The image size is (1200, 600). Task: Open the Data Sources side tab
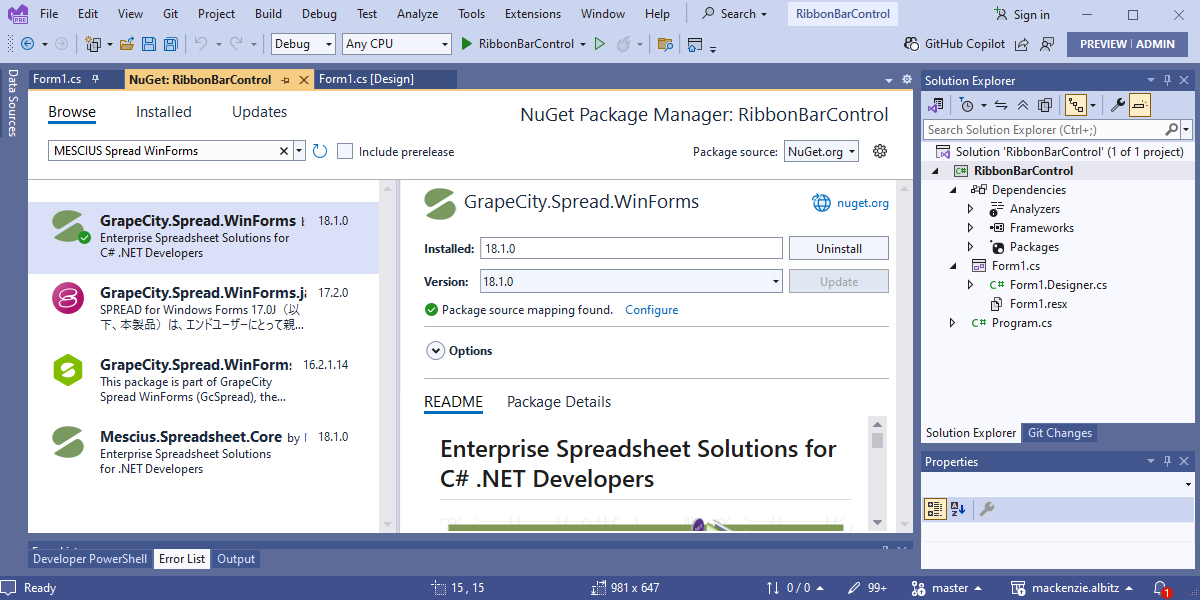tap(12, 103)
